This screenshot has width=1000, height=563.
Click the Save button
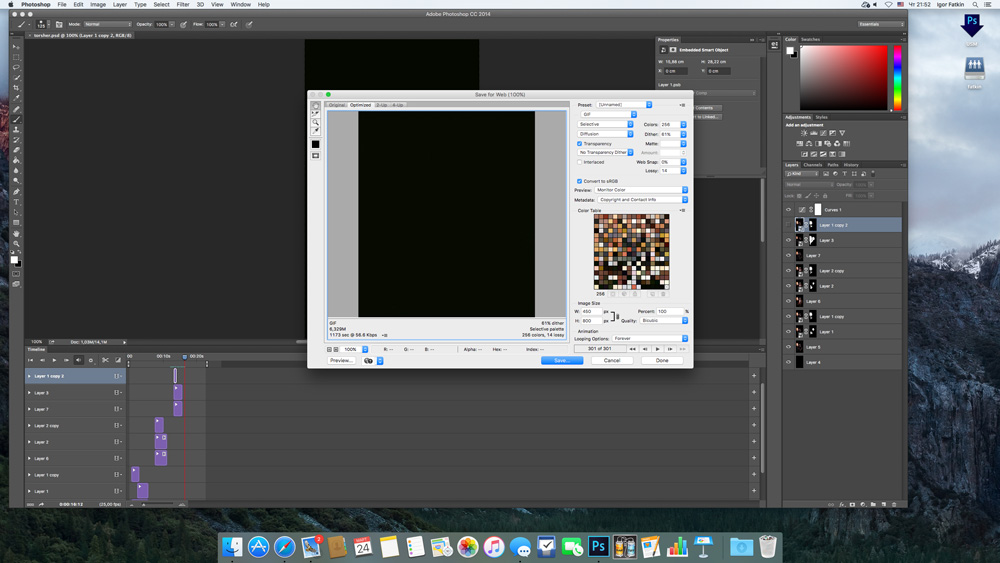pos(561,360)
